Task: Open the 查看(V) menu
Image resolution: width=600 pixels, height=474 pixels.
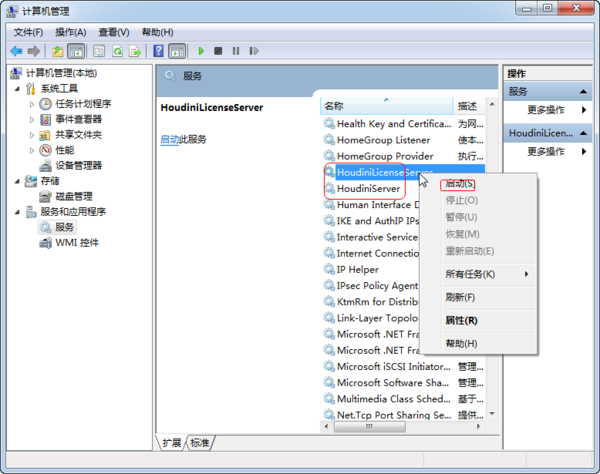Action: pyautogui.click(x=114, y=33)
